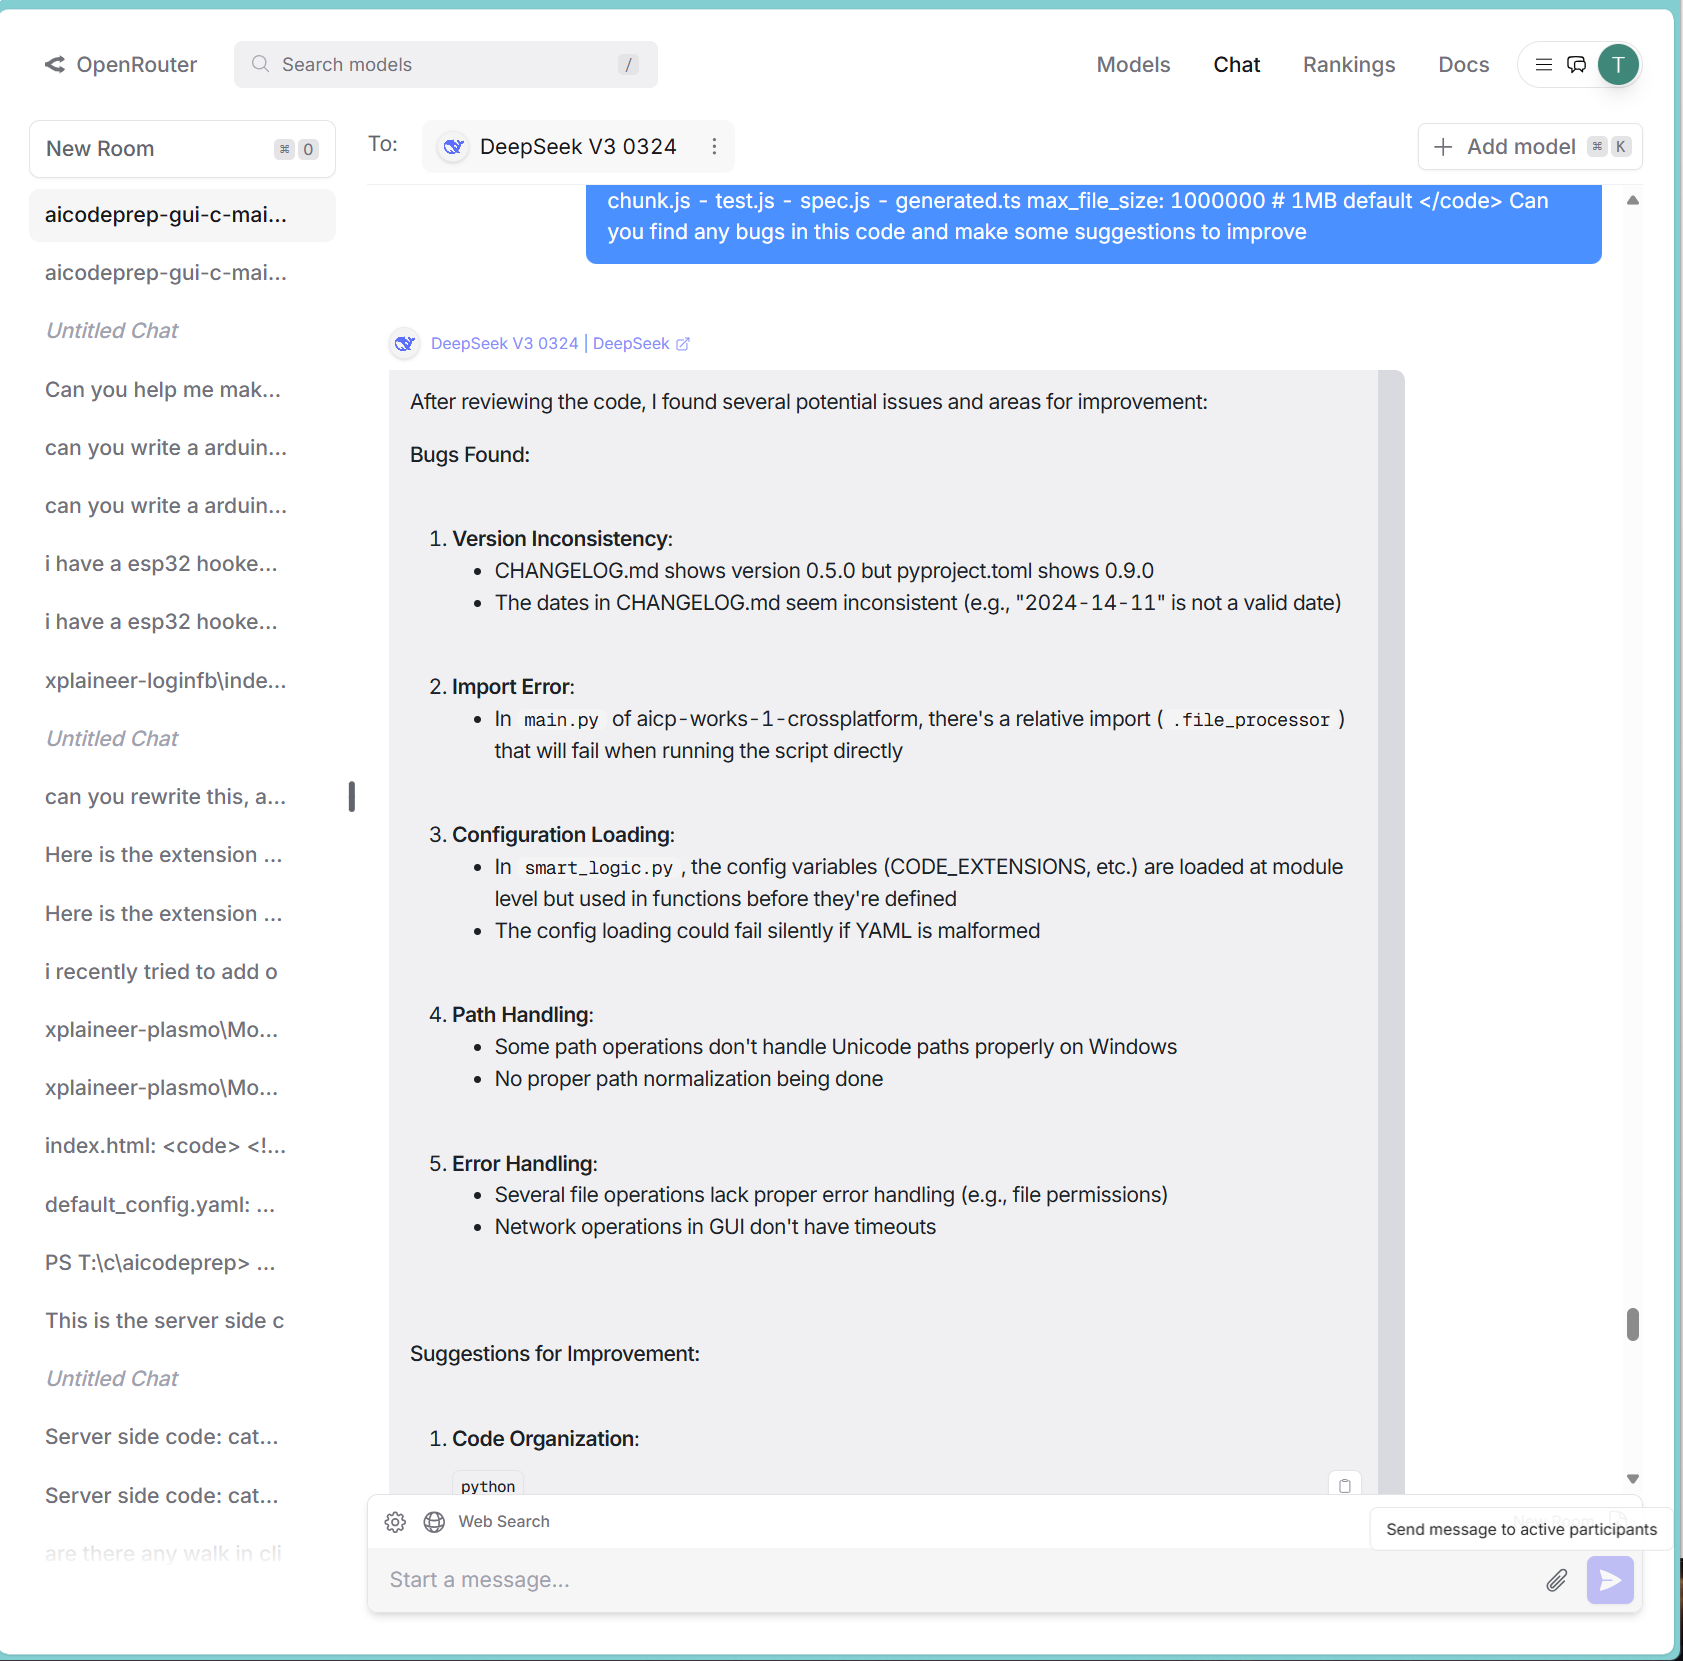Open the external link icon next to DeepSeek
The image size is (1683, 1661).
click(x=683, y=344)
